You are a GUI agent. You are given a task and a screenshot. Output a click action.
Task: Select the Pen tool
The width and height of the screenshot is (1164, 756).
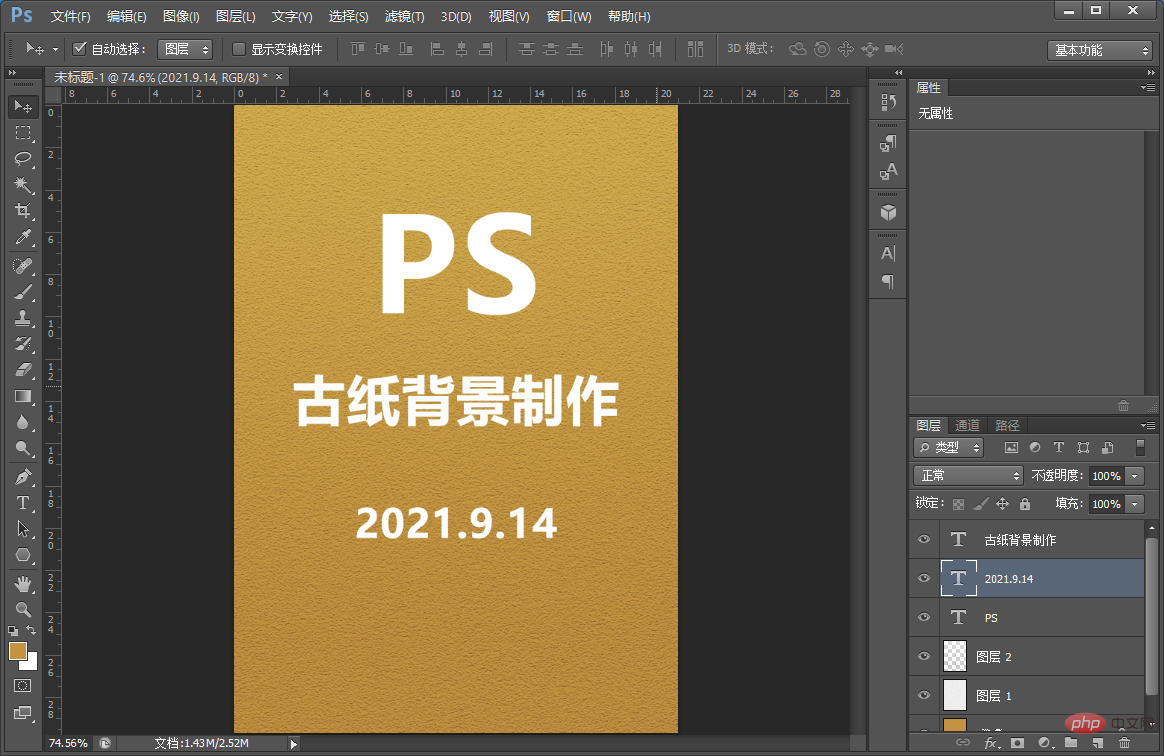coord(23,477)
